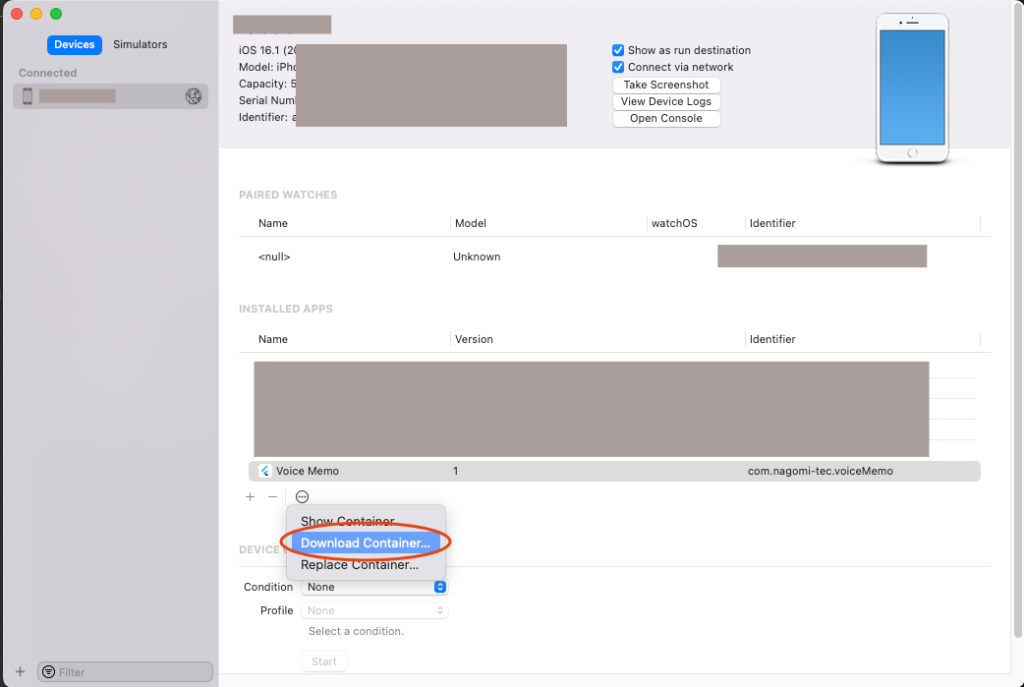Click the Open Console button

pos(666,118)
